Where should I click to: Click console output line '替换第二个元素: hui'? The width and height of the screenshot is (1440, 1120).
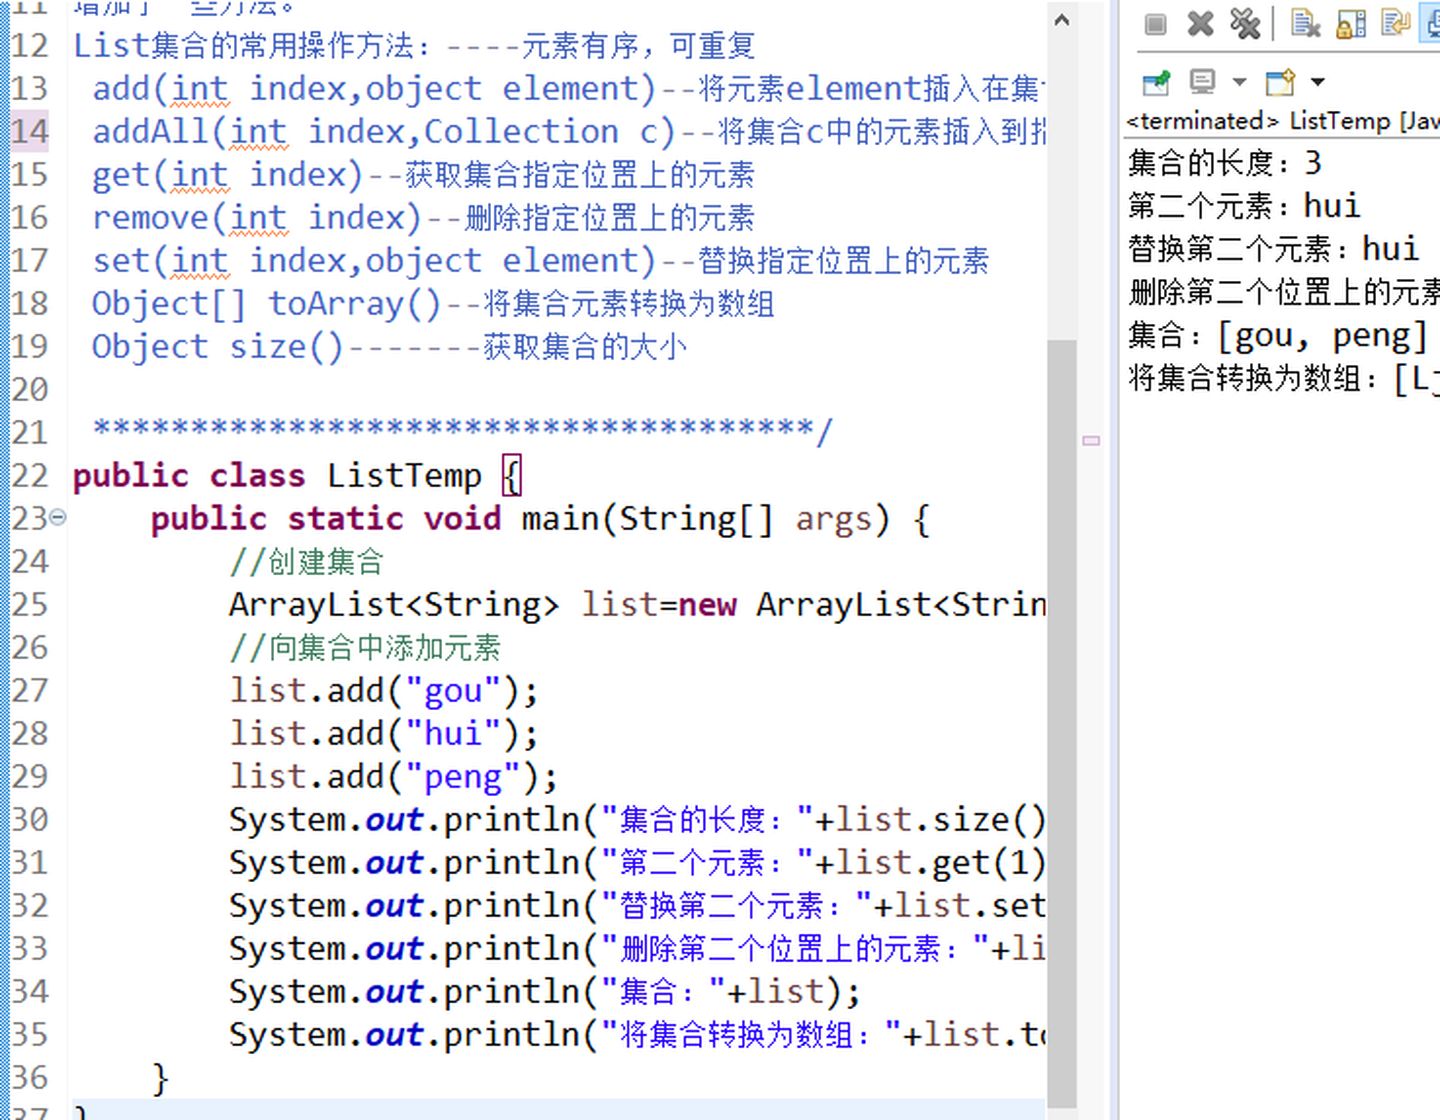(x=1273, y=248)
